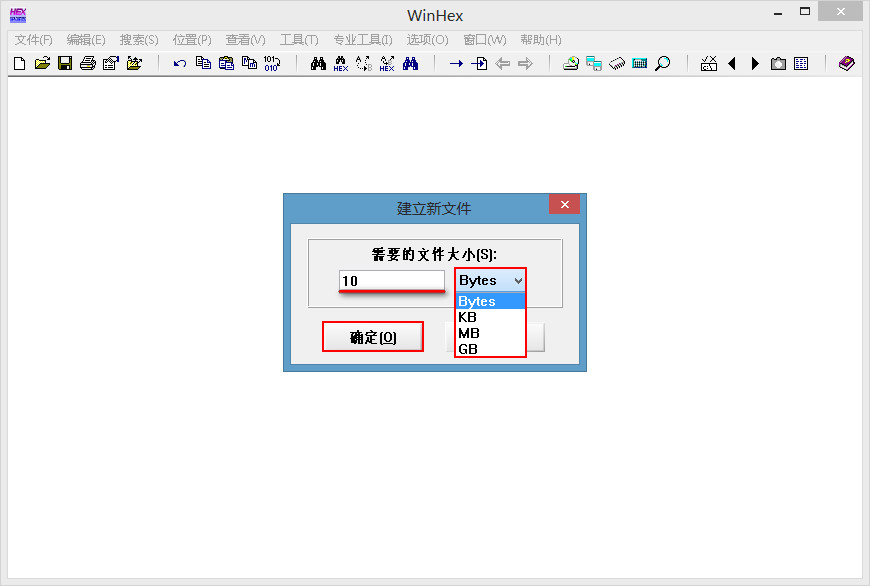Click the Undo arrow icon

(x=180, y=64)
